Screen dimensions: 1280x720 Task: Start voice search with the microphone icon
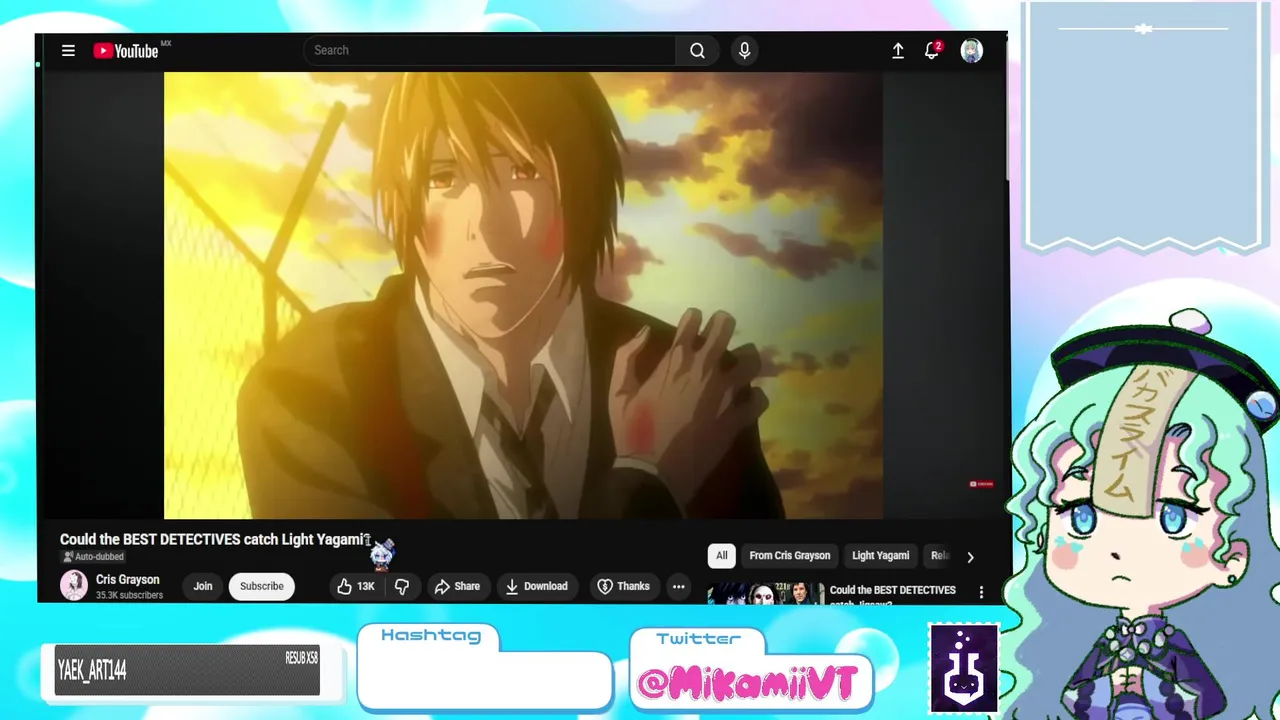[x=744, y=50]
